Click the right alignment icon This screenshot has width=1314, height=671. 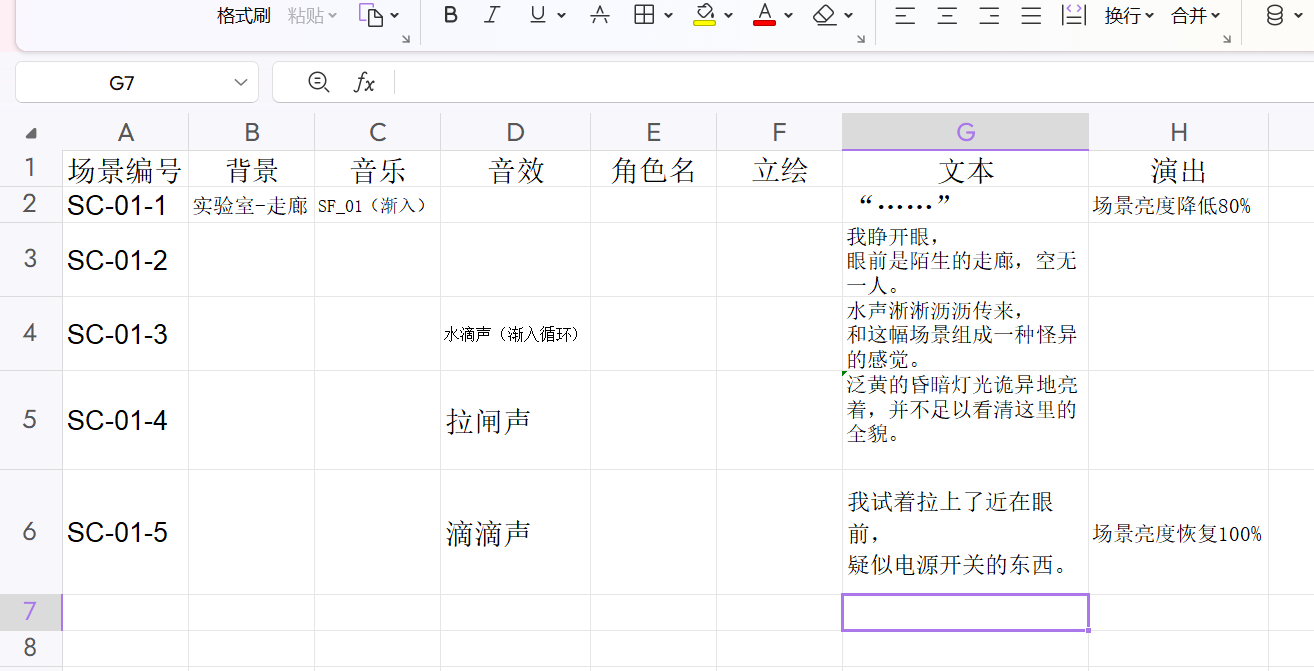tap(988, 15)
